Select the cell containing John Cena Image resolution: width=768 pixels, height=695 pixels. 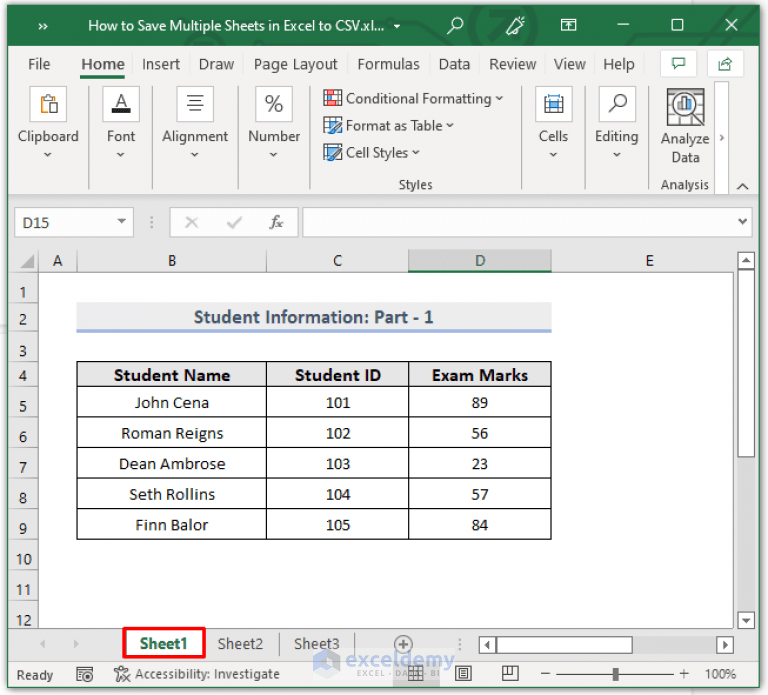[172, 403]
